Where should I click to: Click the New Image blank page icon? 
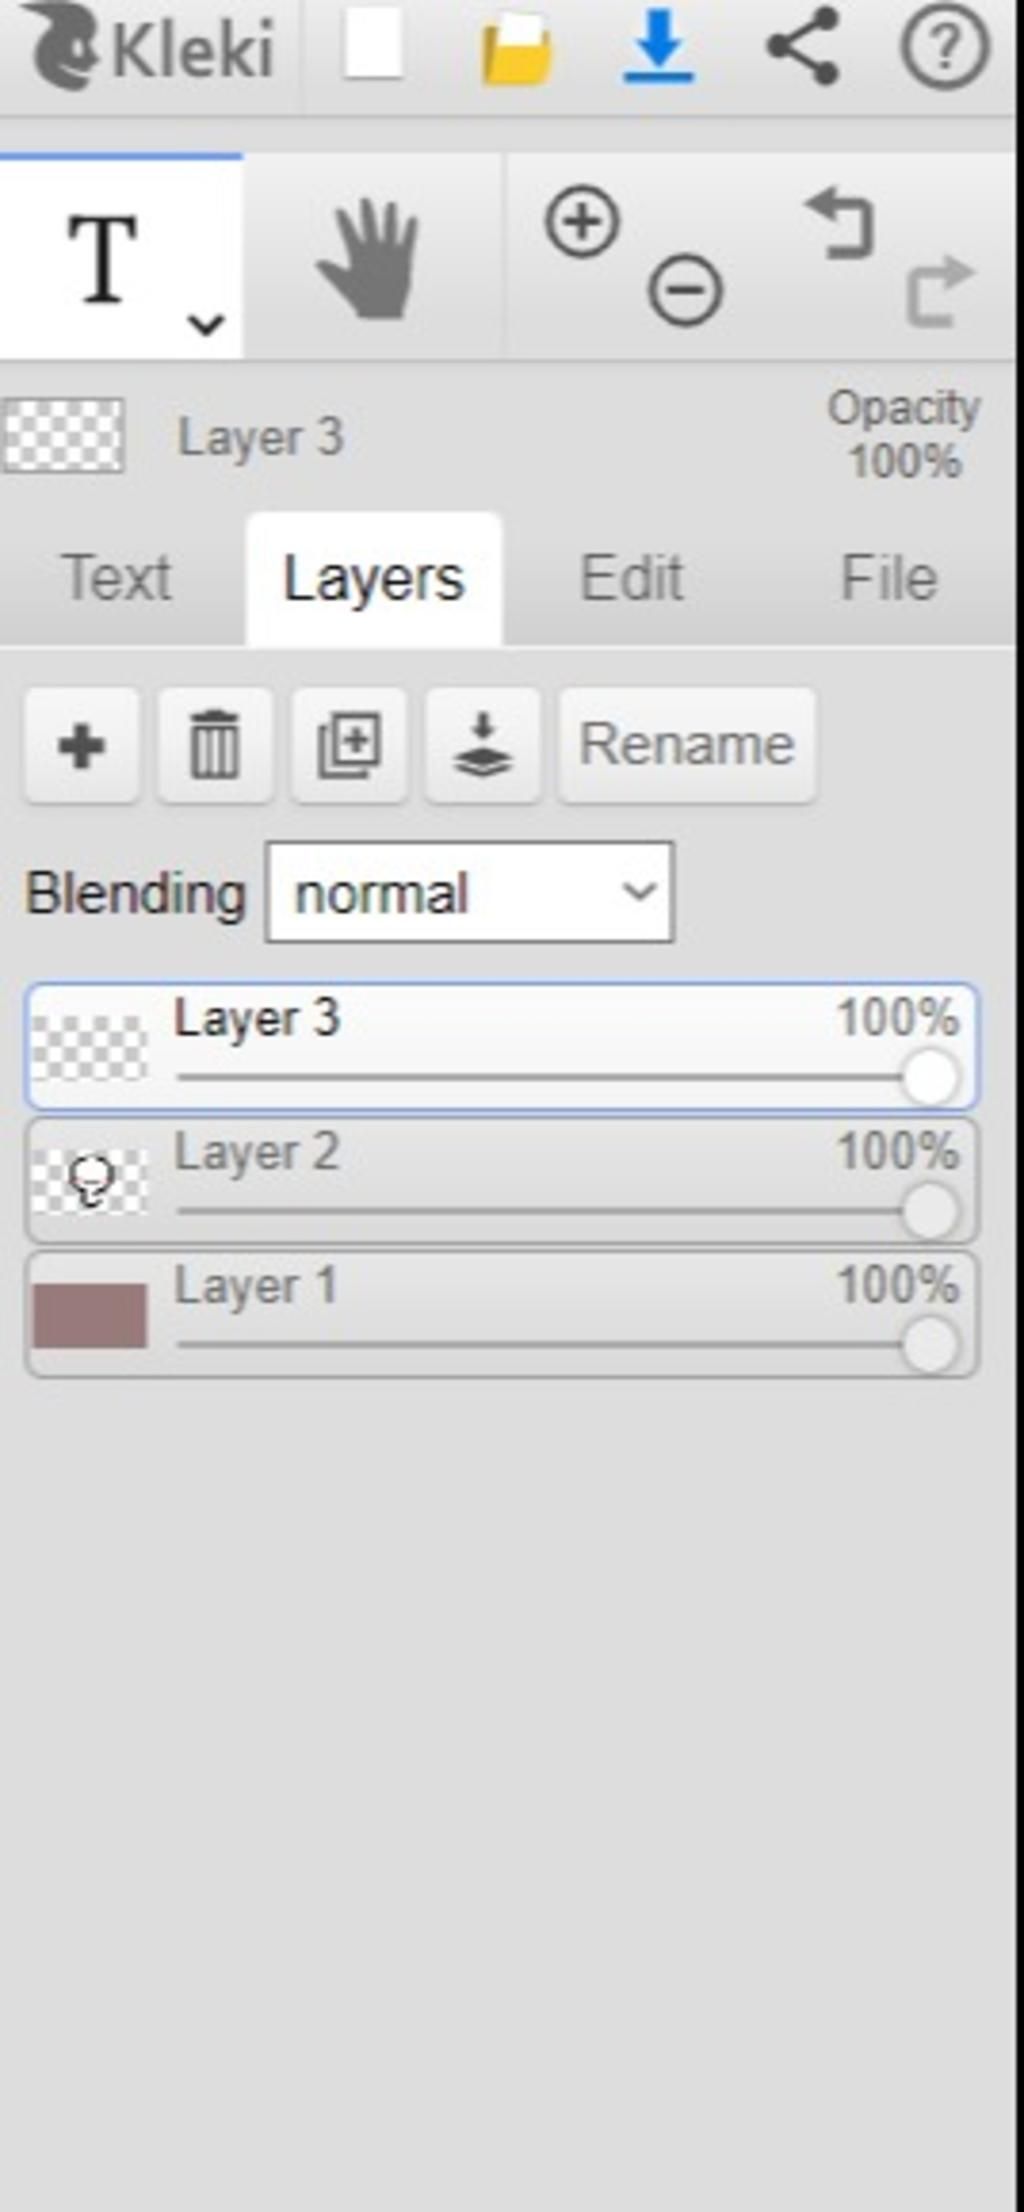tap(372, 46)
